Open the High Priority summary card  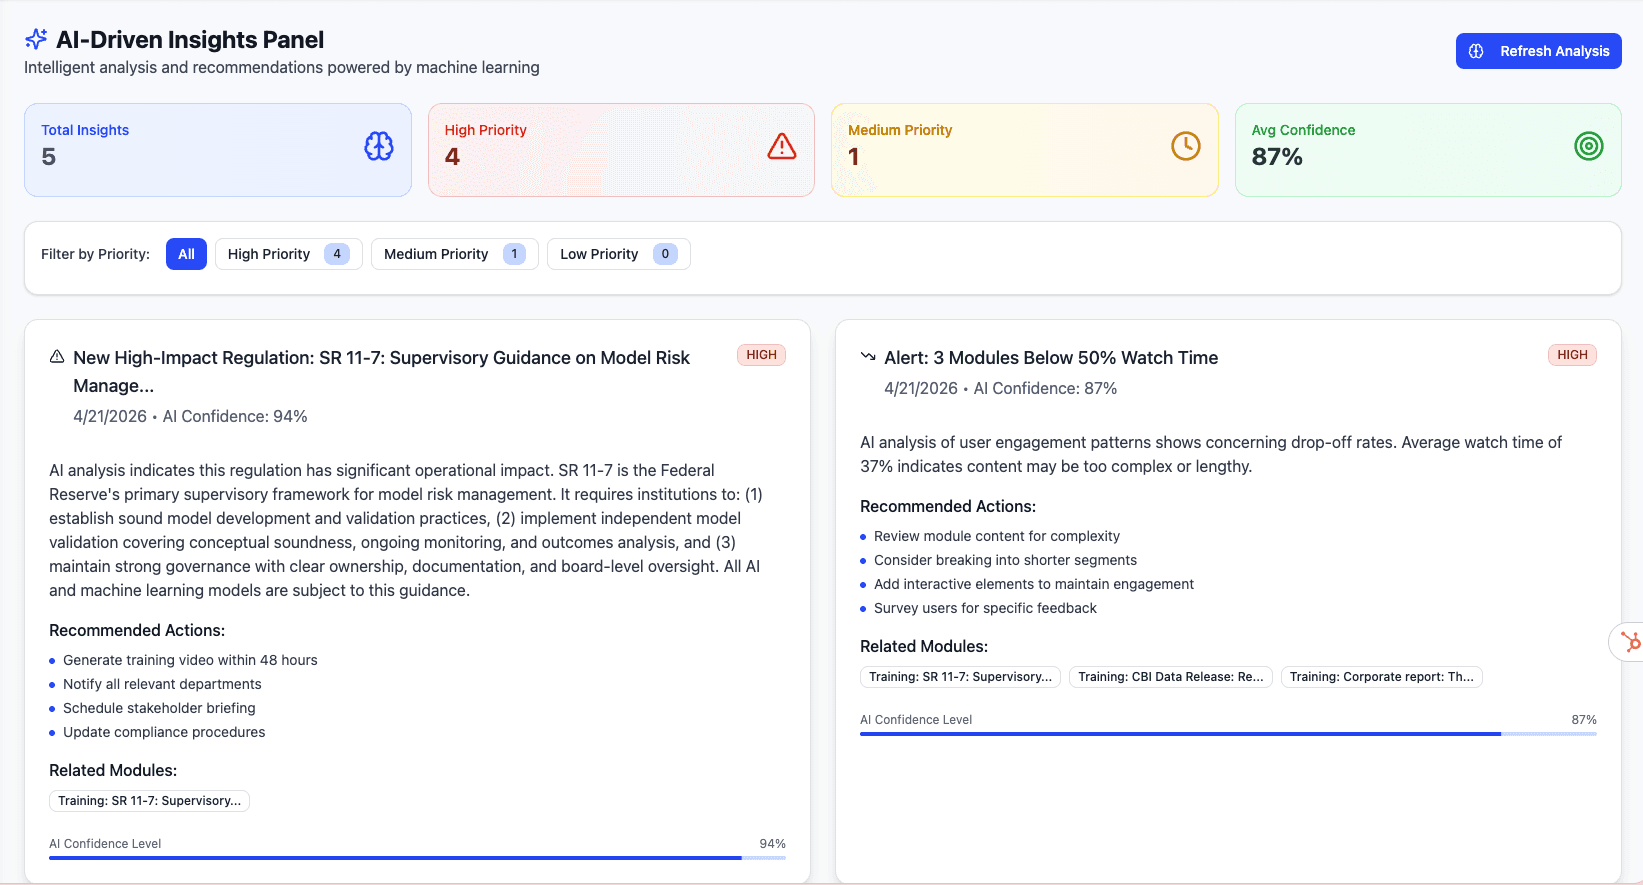point(621,150)
